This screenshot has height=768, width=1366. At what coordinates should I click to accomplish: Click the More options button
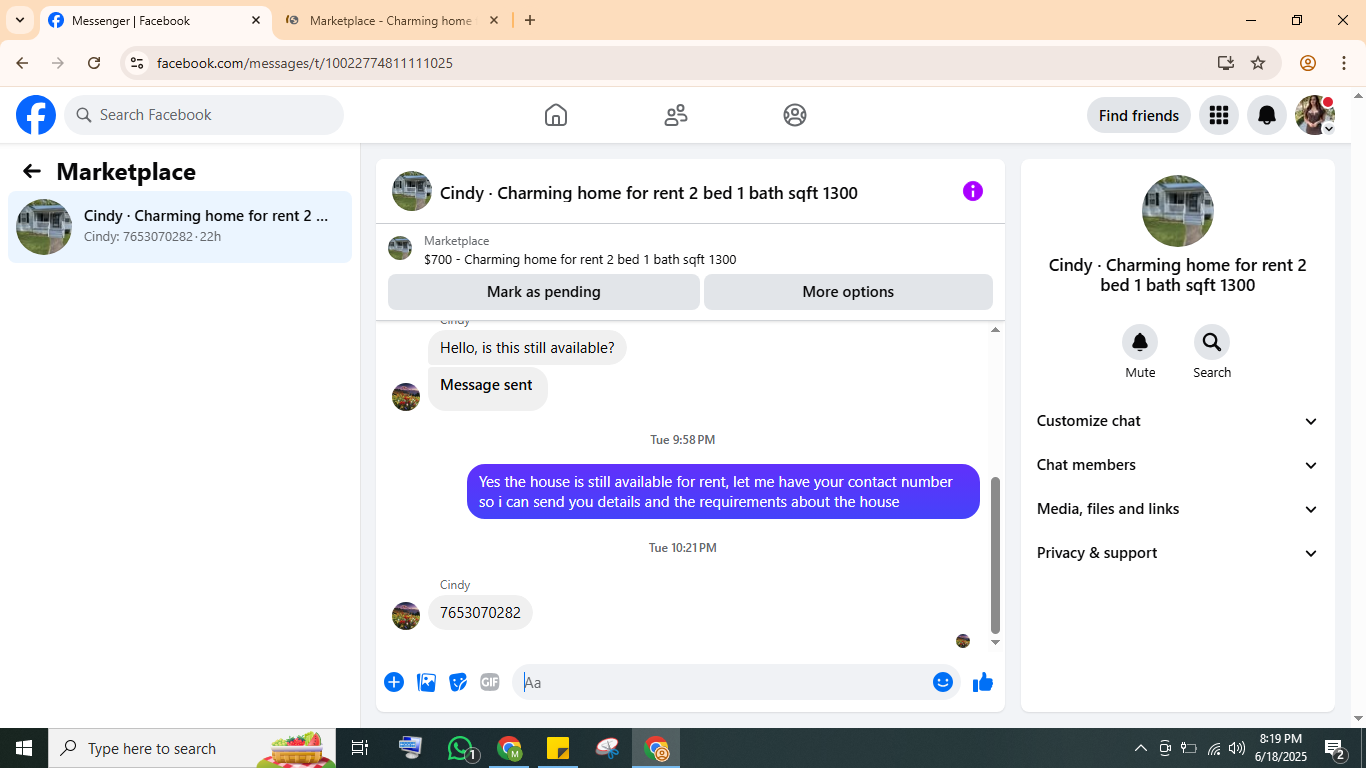(x=848, y=292)
